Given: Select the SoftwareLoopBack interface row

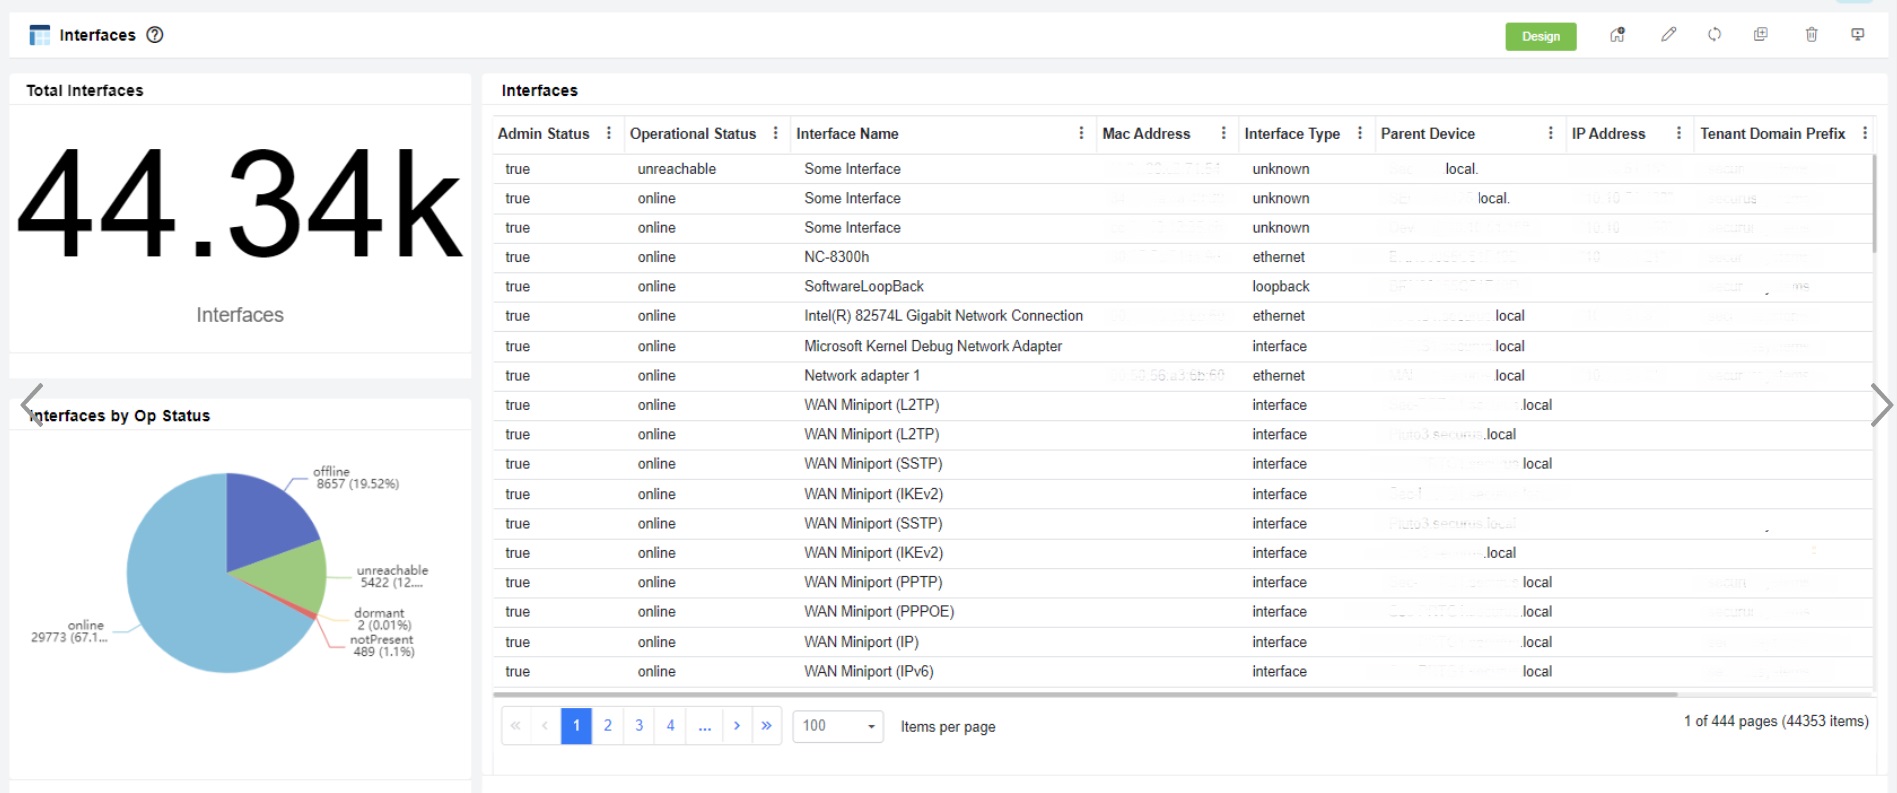Looking at the screenshot, I should [x=864, y=287].
